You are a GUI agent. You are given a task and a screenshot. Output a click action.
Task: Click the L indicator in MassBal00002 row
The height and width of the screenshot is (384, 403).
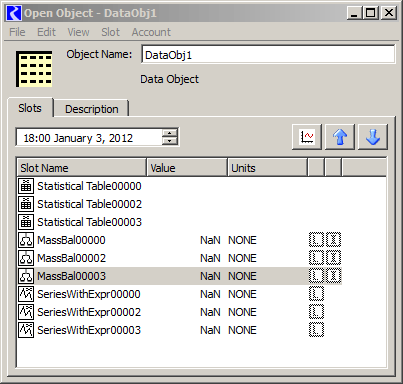tap(316, 258)
